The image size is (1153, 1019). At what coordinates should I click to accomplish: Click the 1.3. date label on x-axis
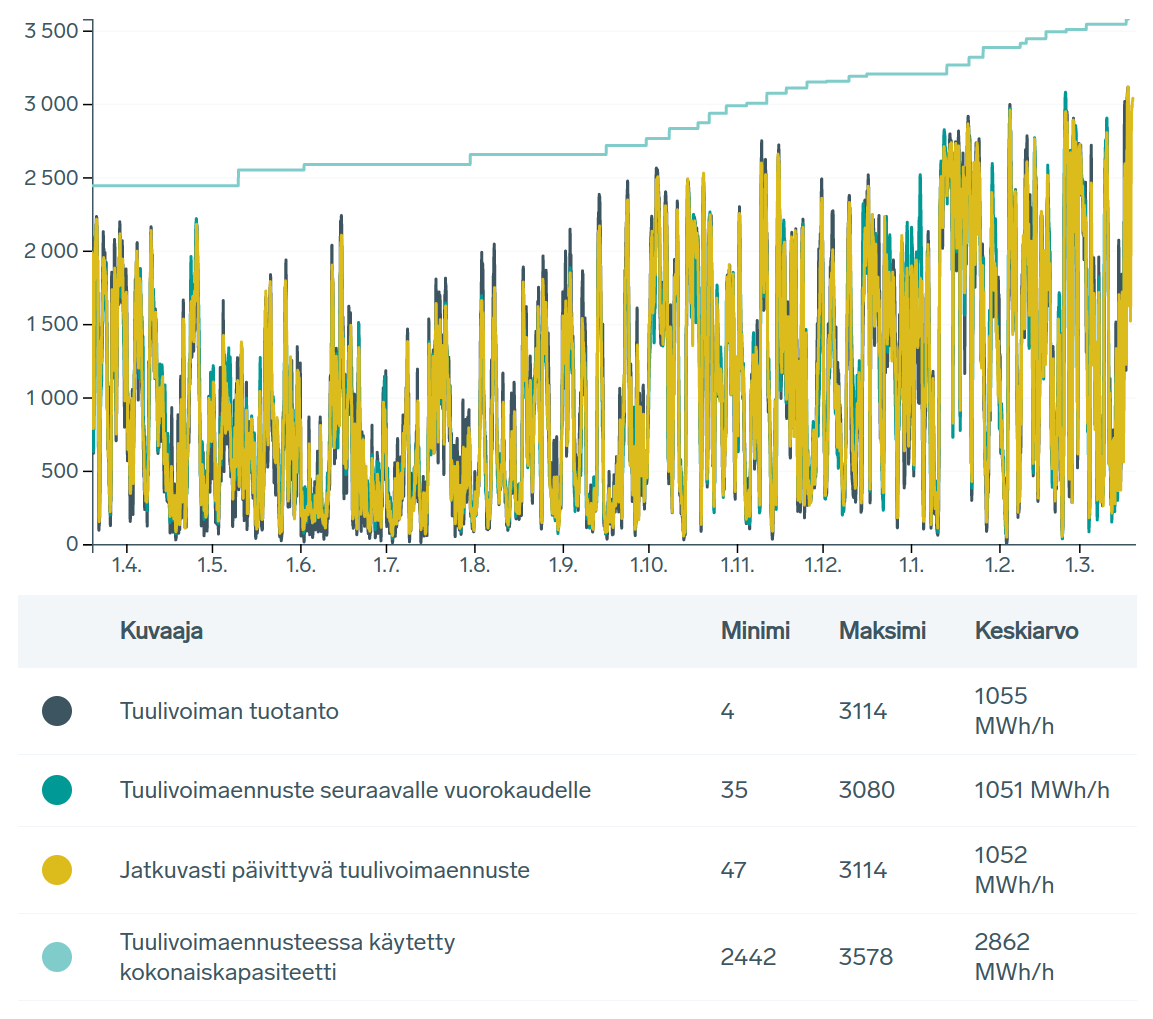tap(1078, 566)
